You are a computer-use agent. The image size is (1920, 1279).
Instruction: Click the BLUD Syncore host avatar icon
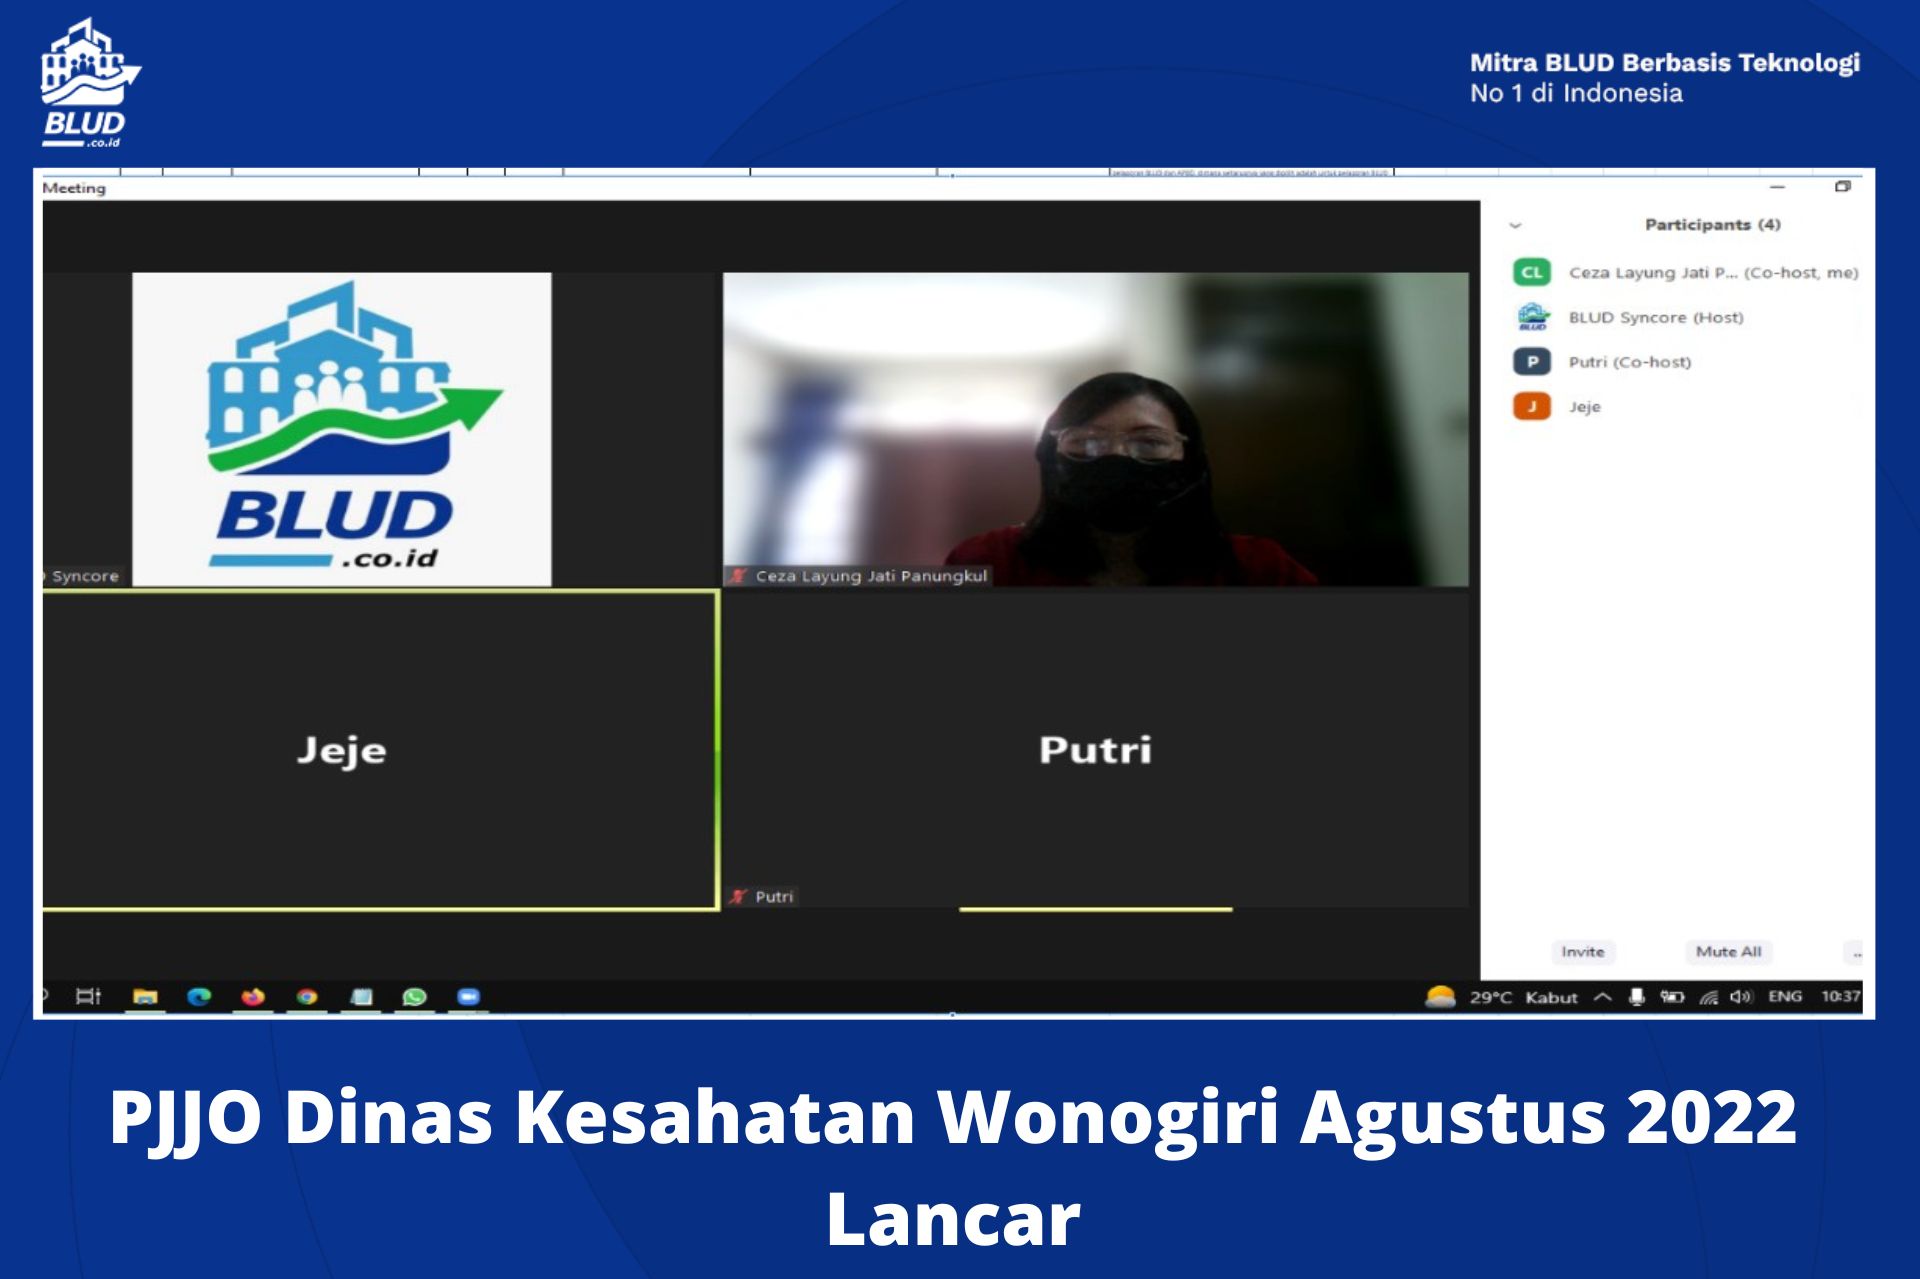[1531, 317]
